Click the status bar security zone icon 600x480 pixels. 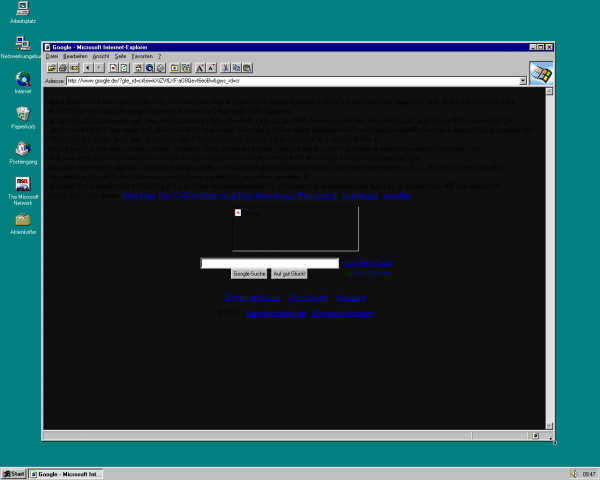(535, 436)
